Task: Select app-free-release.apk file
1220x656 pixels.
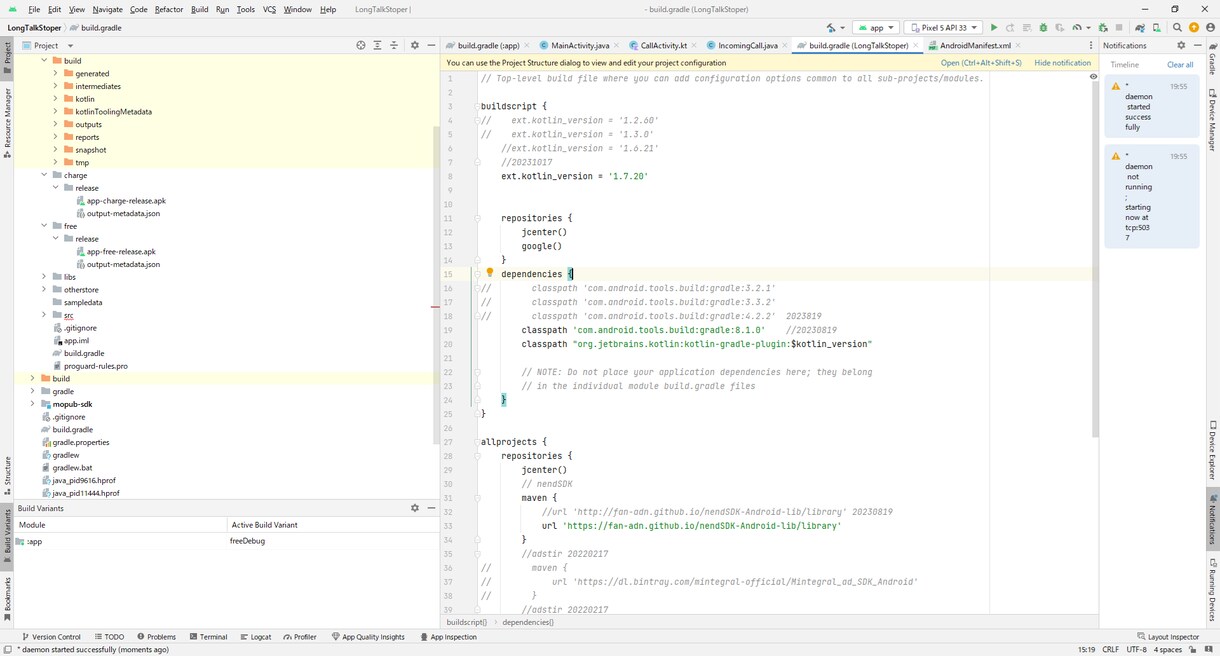Action: click(x=121, y=252)
